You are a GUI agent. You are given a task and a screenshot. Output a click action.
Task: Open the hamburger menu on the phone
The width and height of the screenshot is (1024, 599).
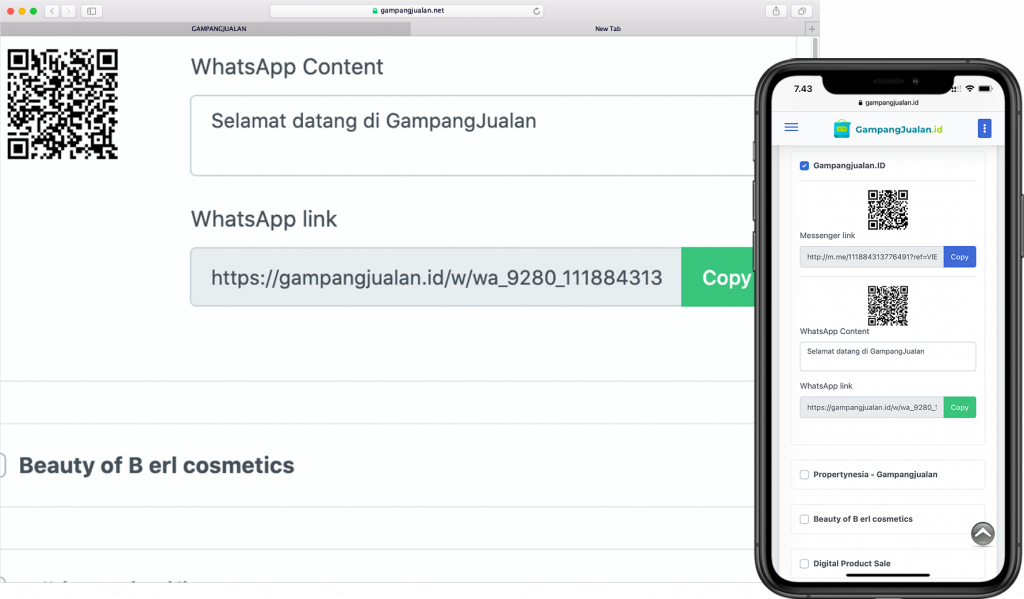click(791, 128)
